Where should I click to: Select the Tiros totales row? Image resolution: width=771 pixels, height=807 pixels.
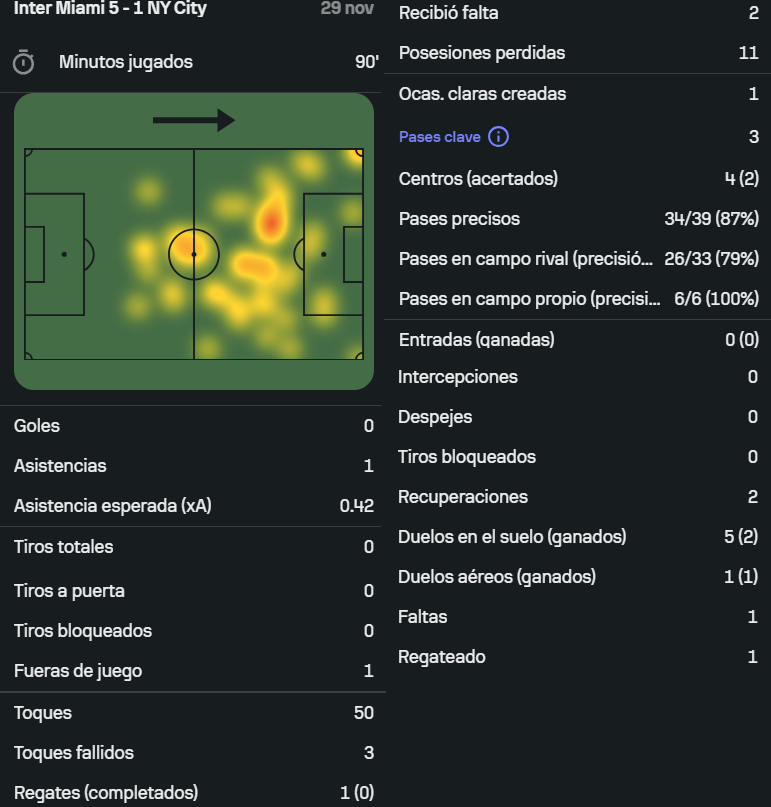click(x=193, y=547)
